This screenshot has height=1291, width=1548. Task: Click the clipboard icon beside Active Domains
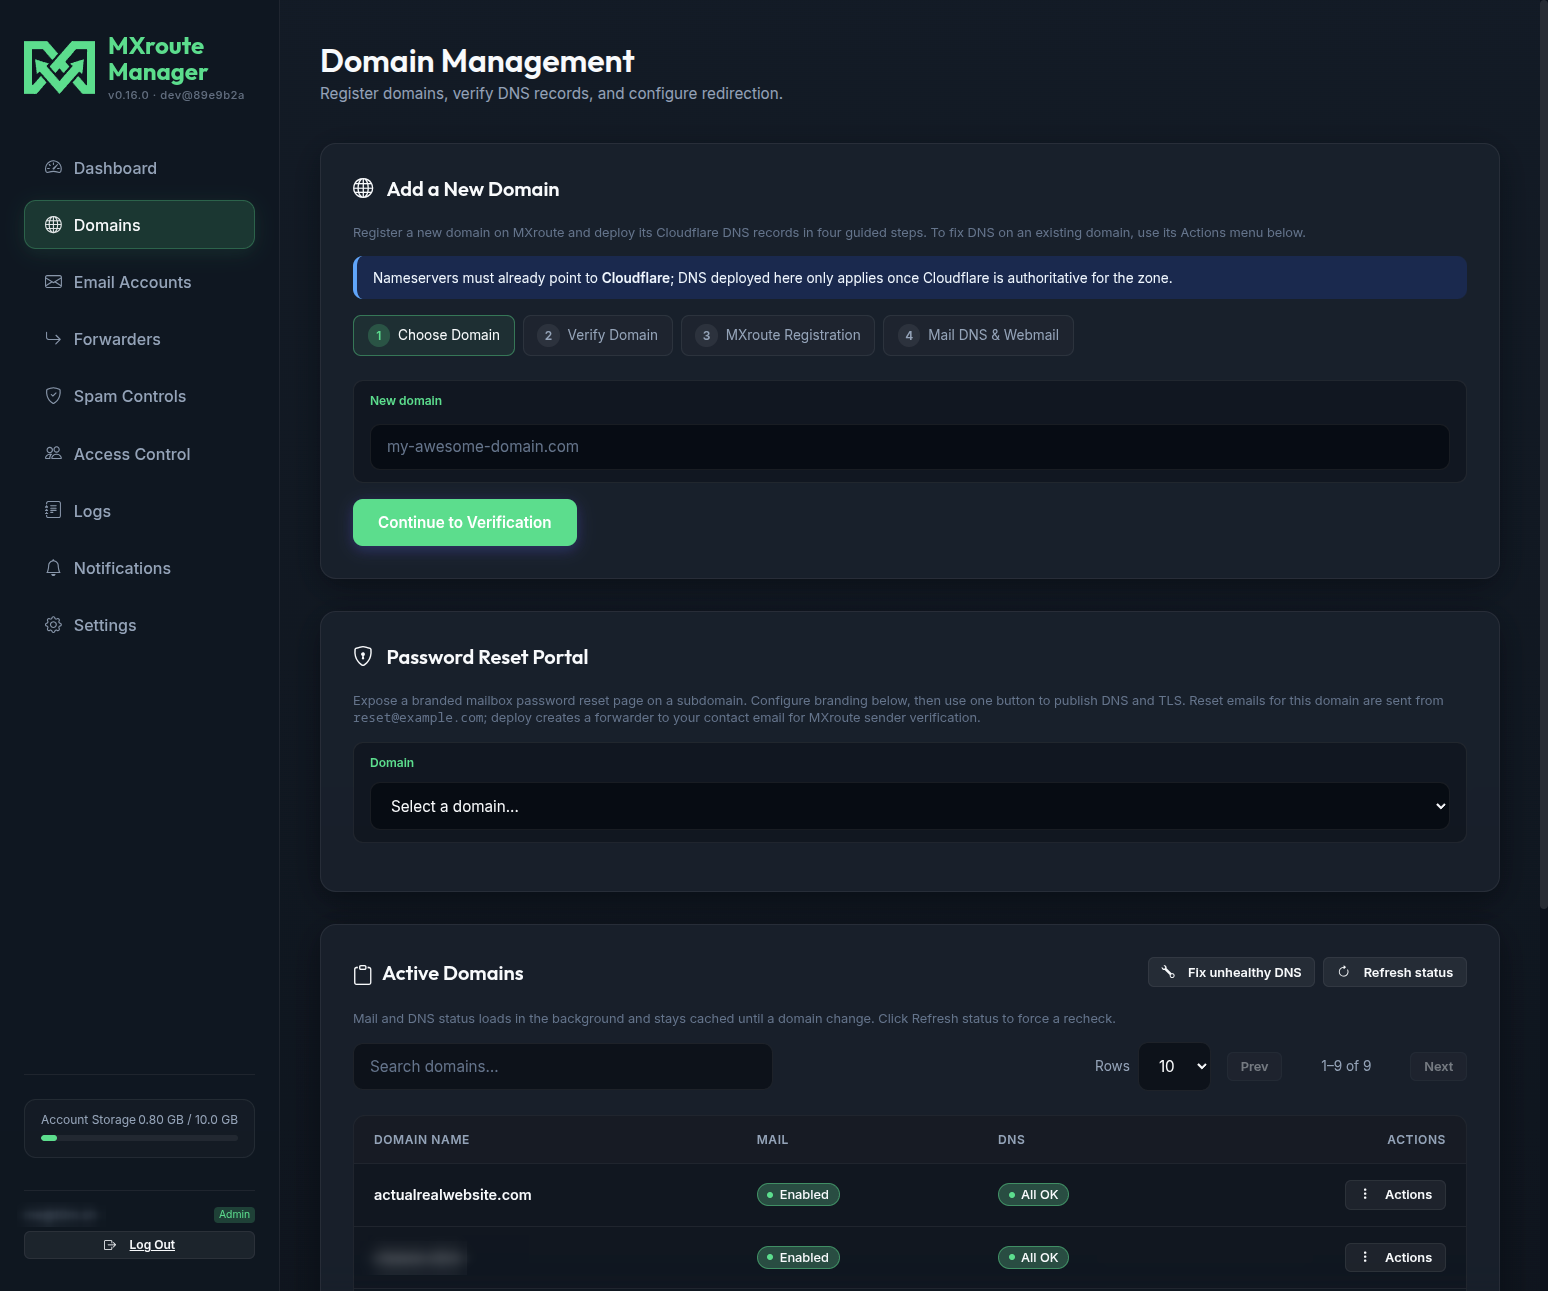(x=363, y=974)
